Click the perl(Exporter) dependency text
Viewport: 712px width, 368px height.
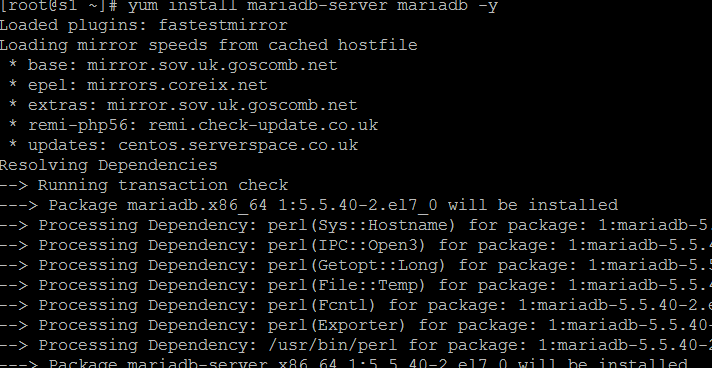tap(336, 325)
